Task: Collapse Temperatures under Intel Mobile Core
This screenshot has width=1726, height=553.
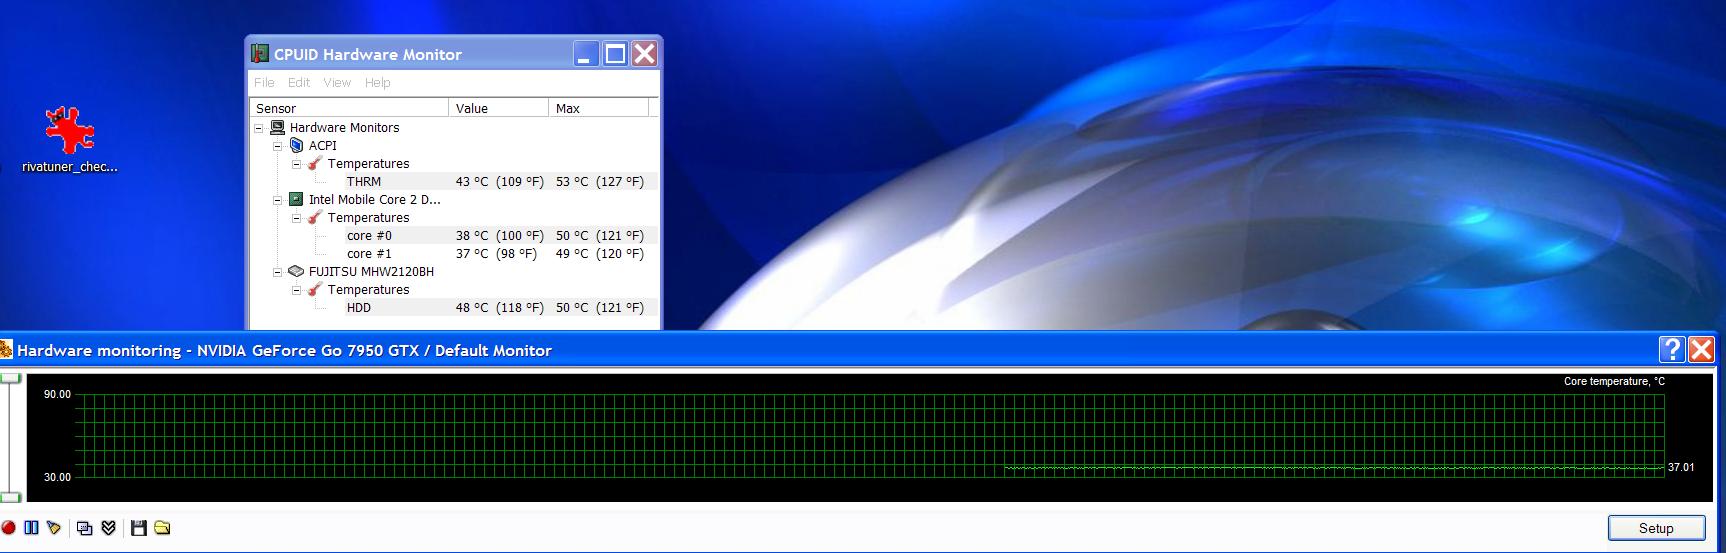Action: 297,218
